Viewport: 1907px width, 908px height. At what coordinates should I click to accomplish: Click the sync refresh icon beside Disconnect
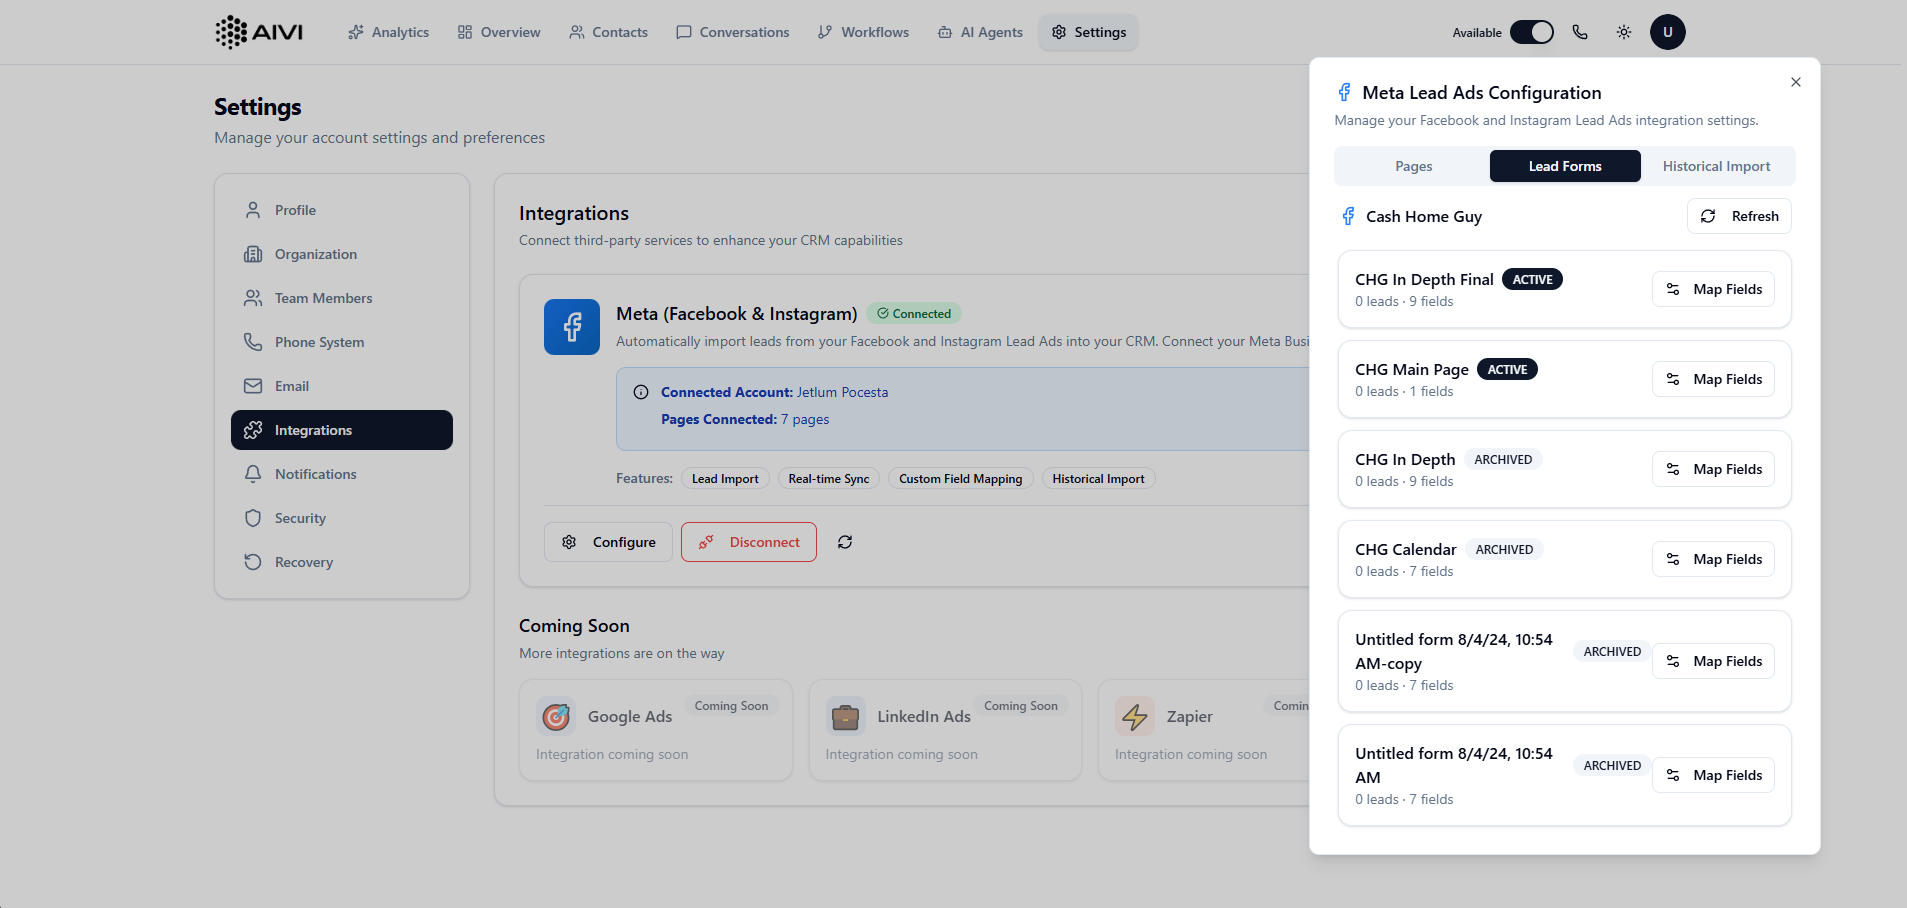(x=845, y=542)
